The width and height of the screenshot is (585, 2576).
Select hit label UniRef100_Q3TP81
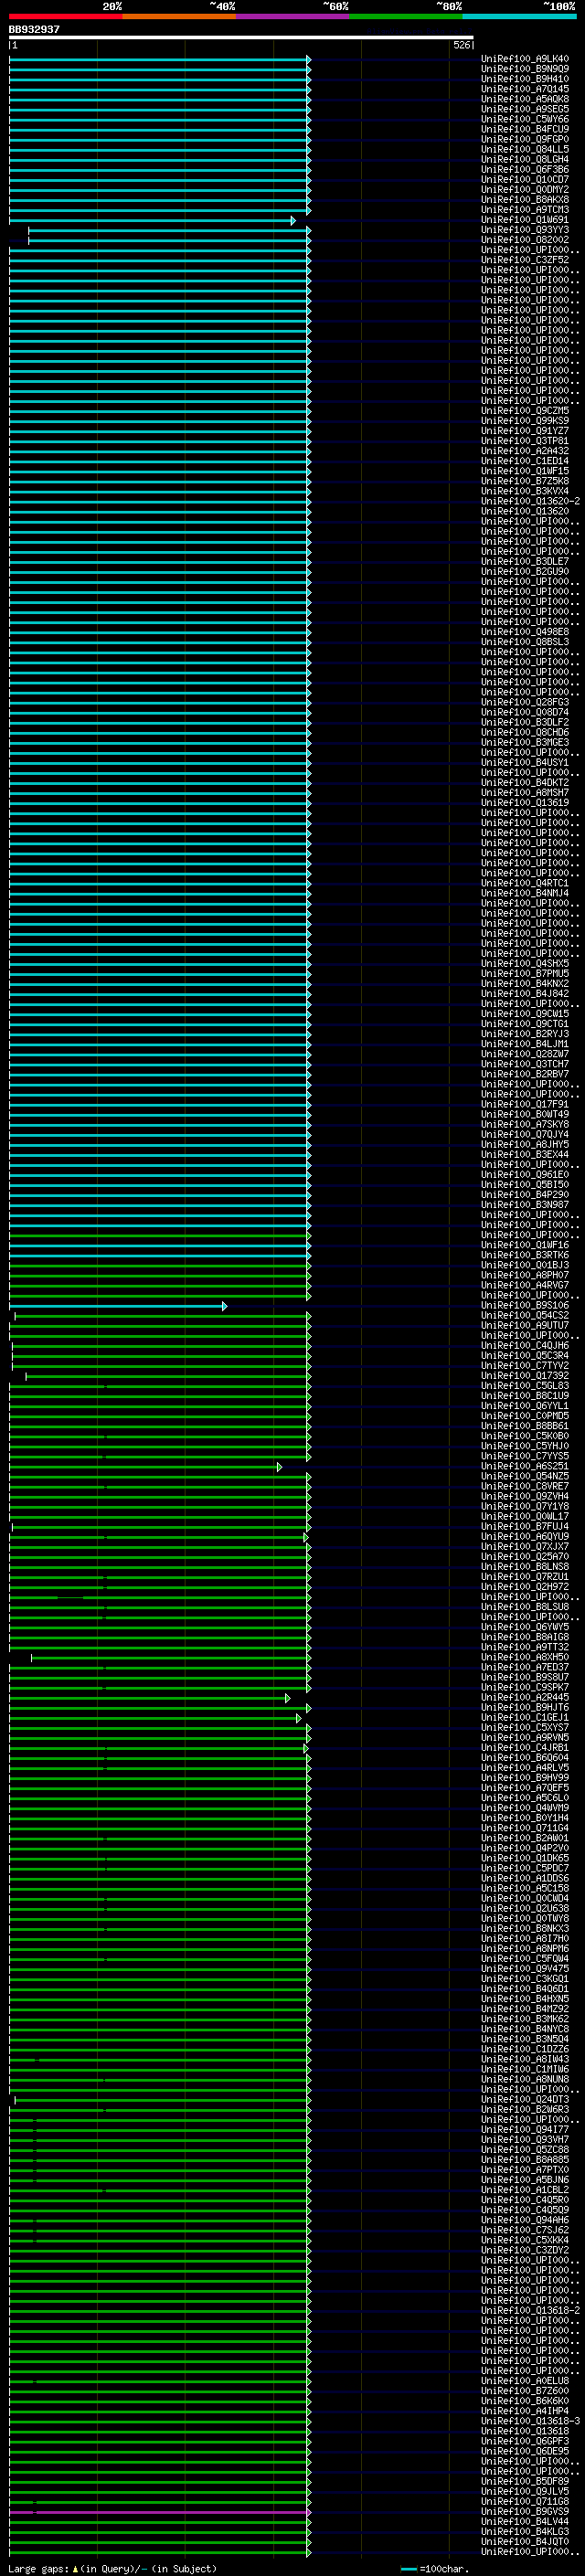click(525, 441)
